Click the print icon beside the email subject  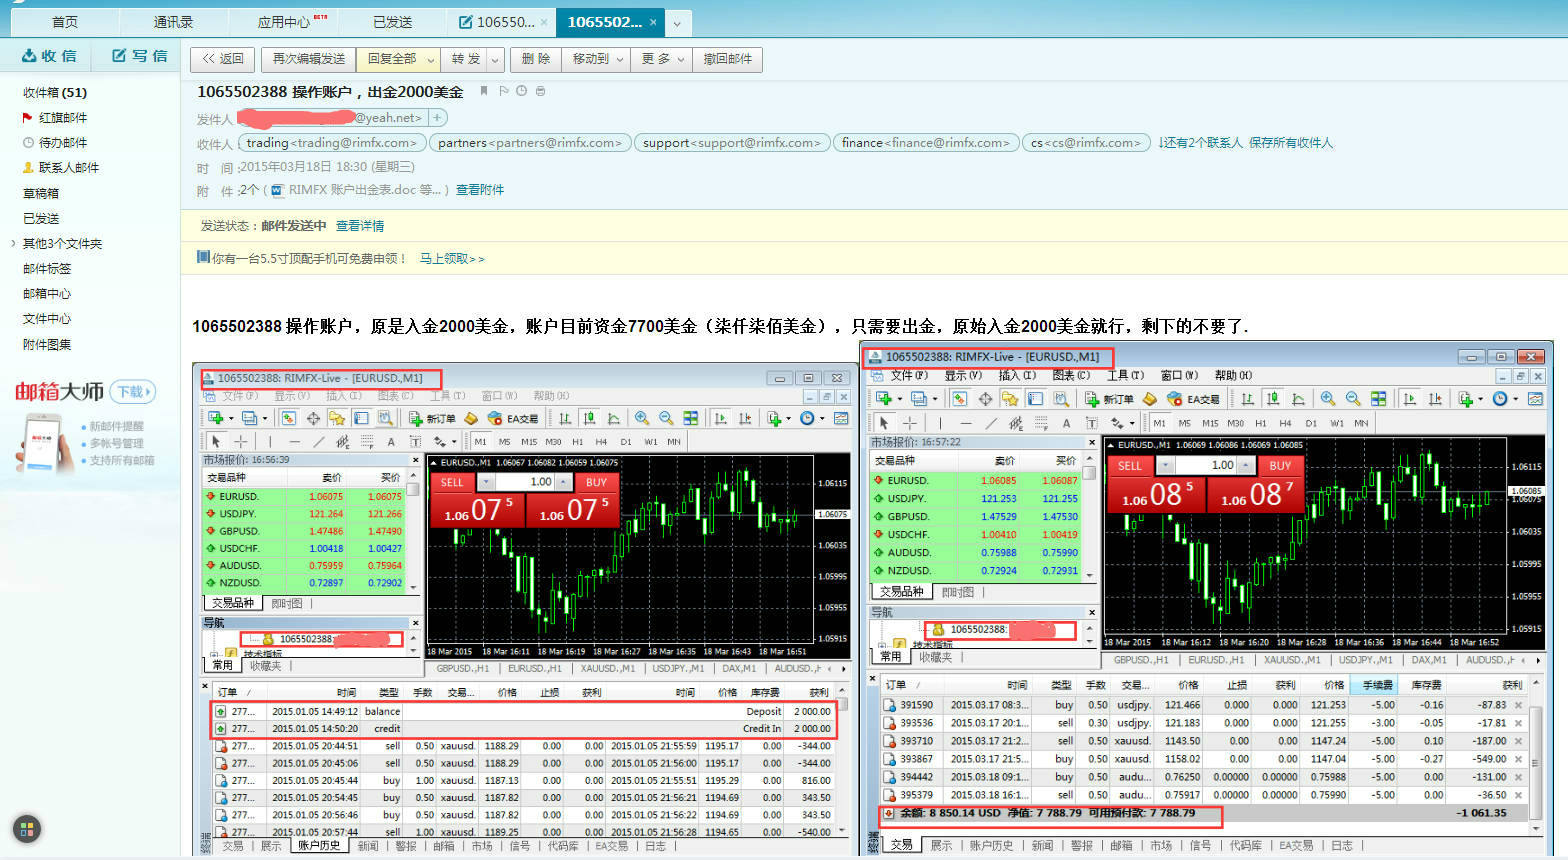(540, 91)
